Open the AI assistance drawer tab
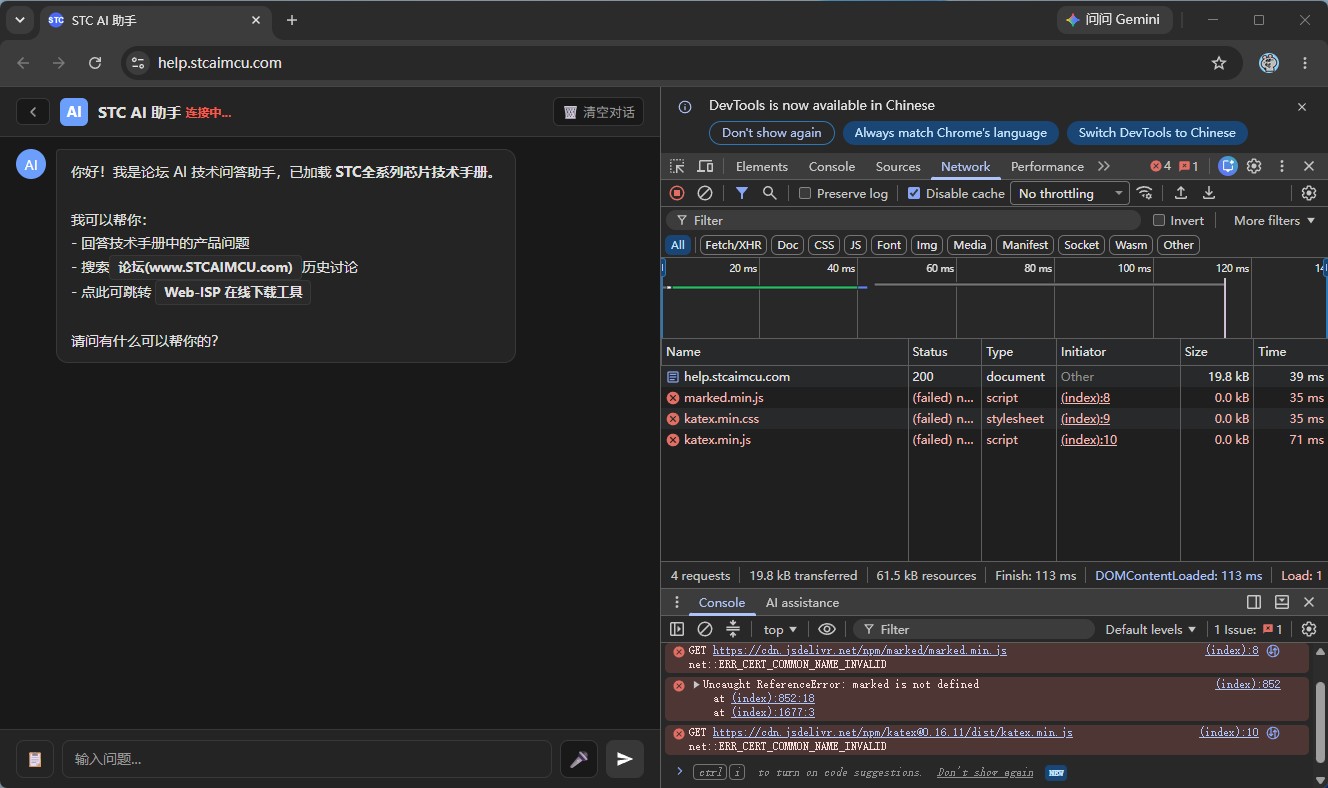This screenshot has width=1328, height=788. point(802,602)
